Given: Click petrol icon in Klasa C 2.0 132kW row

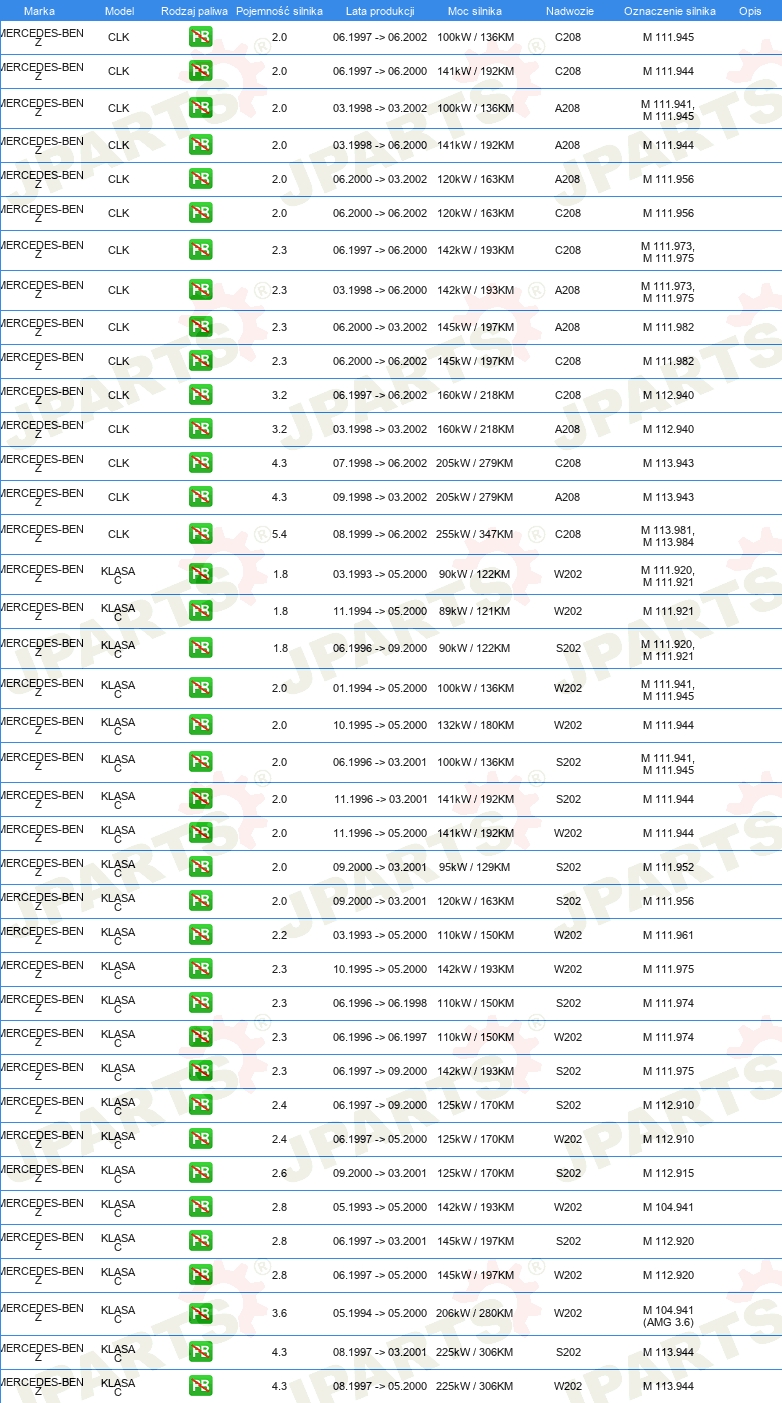Looking at the screenshot, I should (x=200, y=725).
